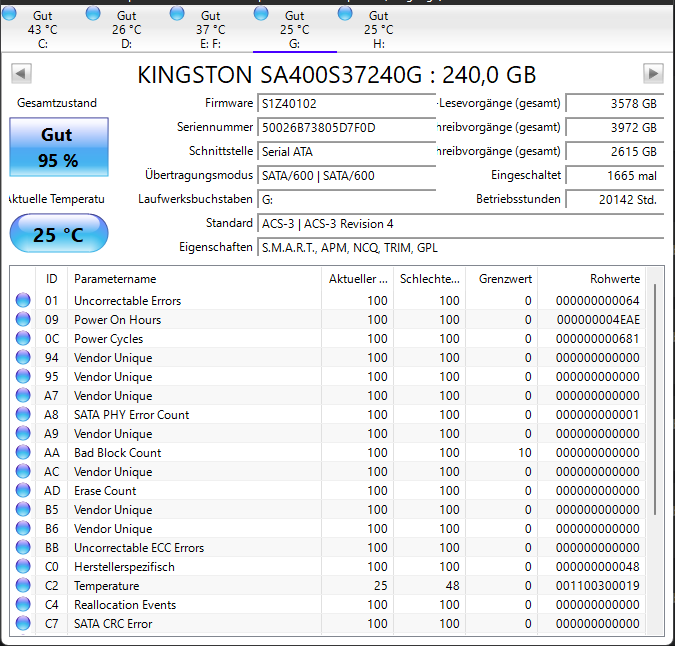Click the status orb of ID 95 row
Screen dimensions: 675x646
pyautogui.click(x=23, y=376)
